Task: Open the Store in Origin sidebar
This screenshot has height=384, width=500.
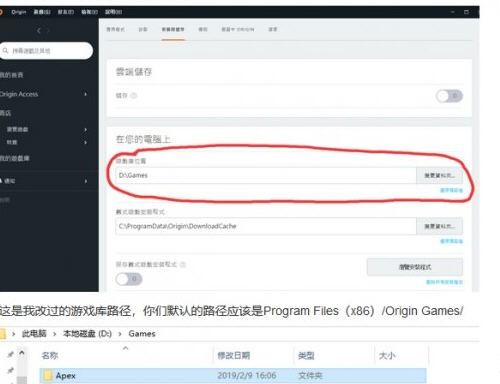Action: (5, 113)
